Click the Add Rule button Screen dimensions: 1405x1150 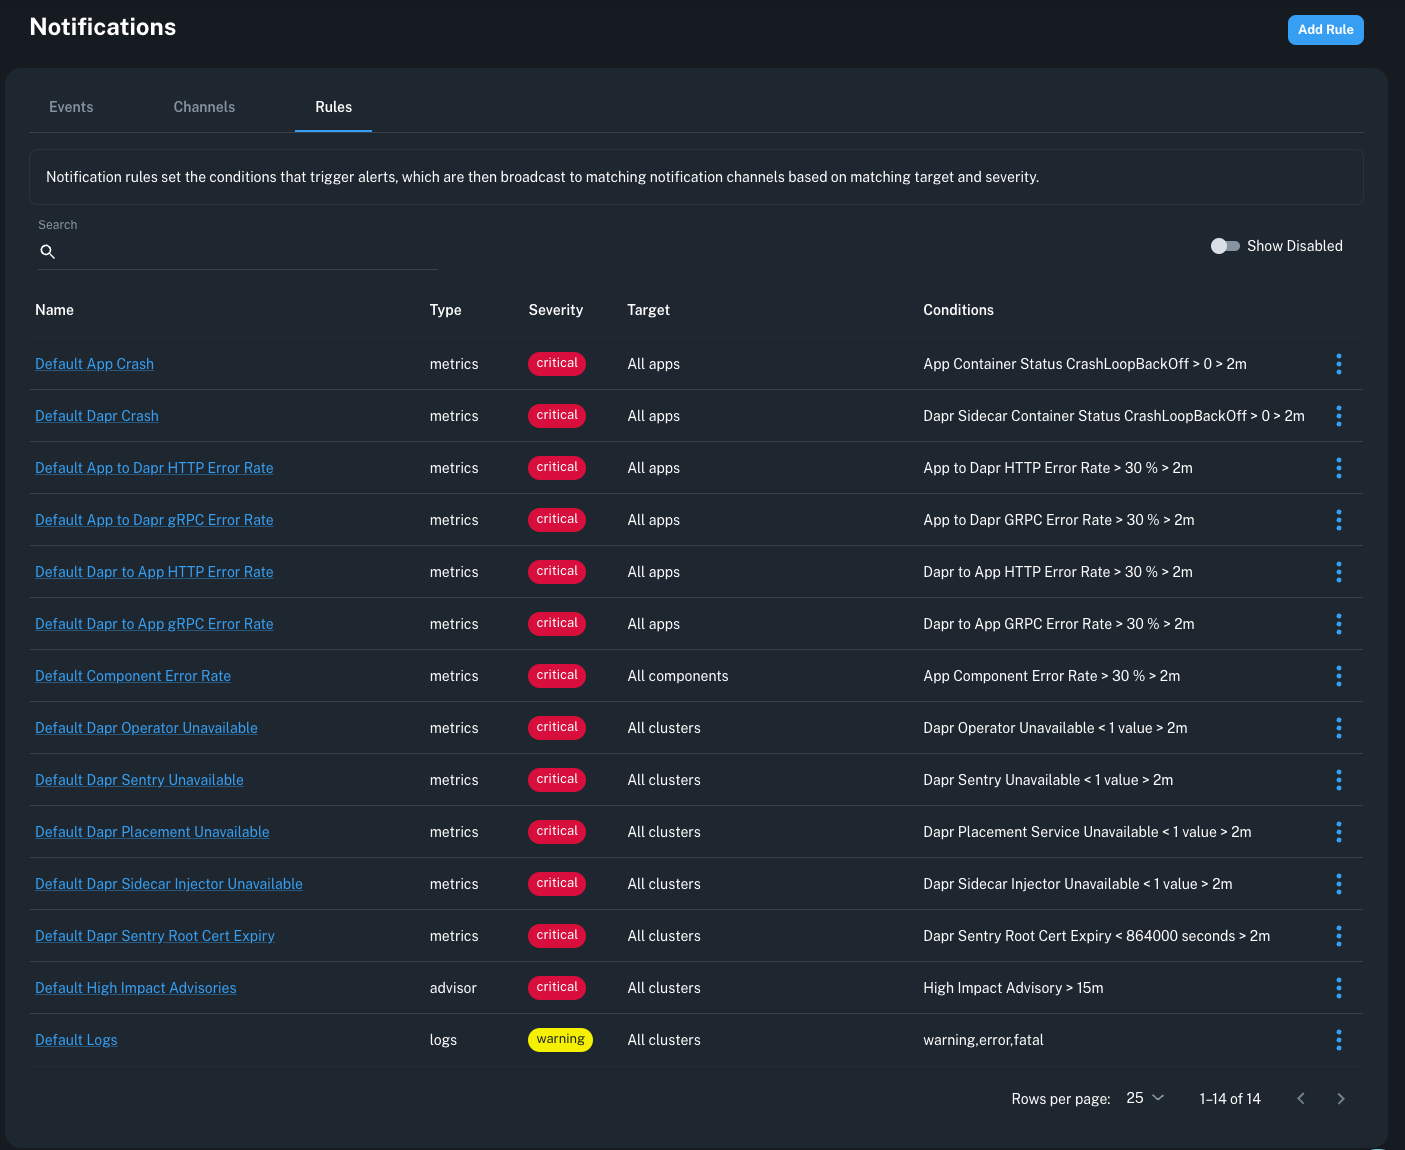click(x=1325, y=29)
